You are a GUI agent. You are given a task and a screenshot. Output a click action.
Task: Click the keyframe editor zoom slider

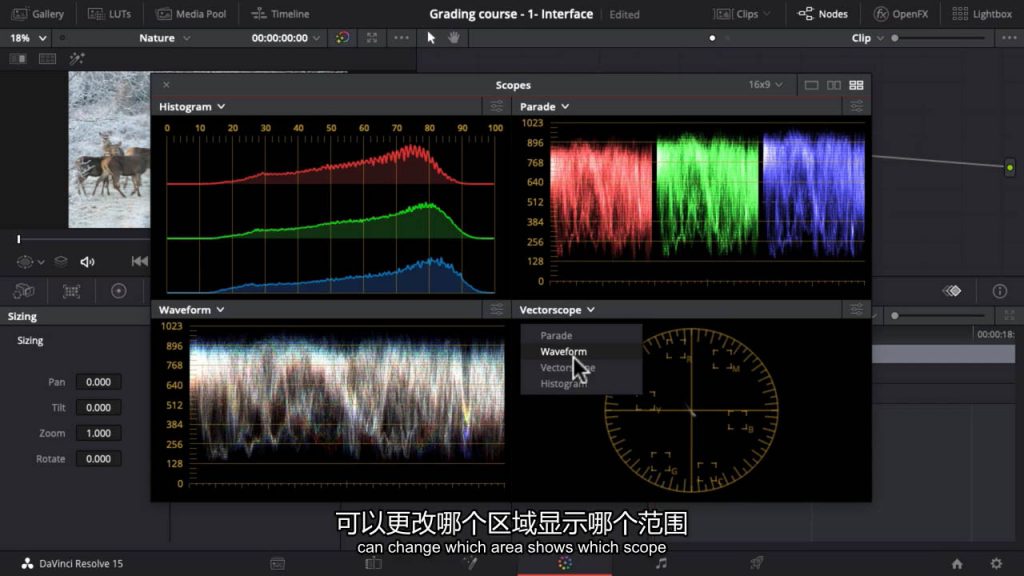tap(939, 316)
